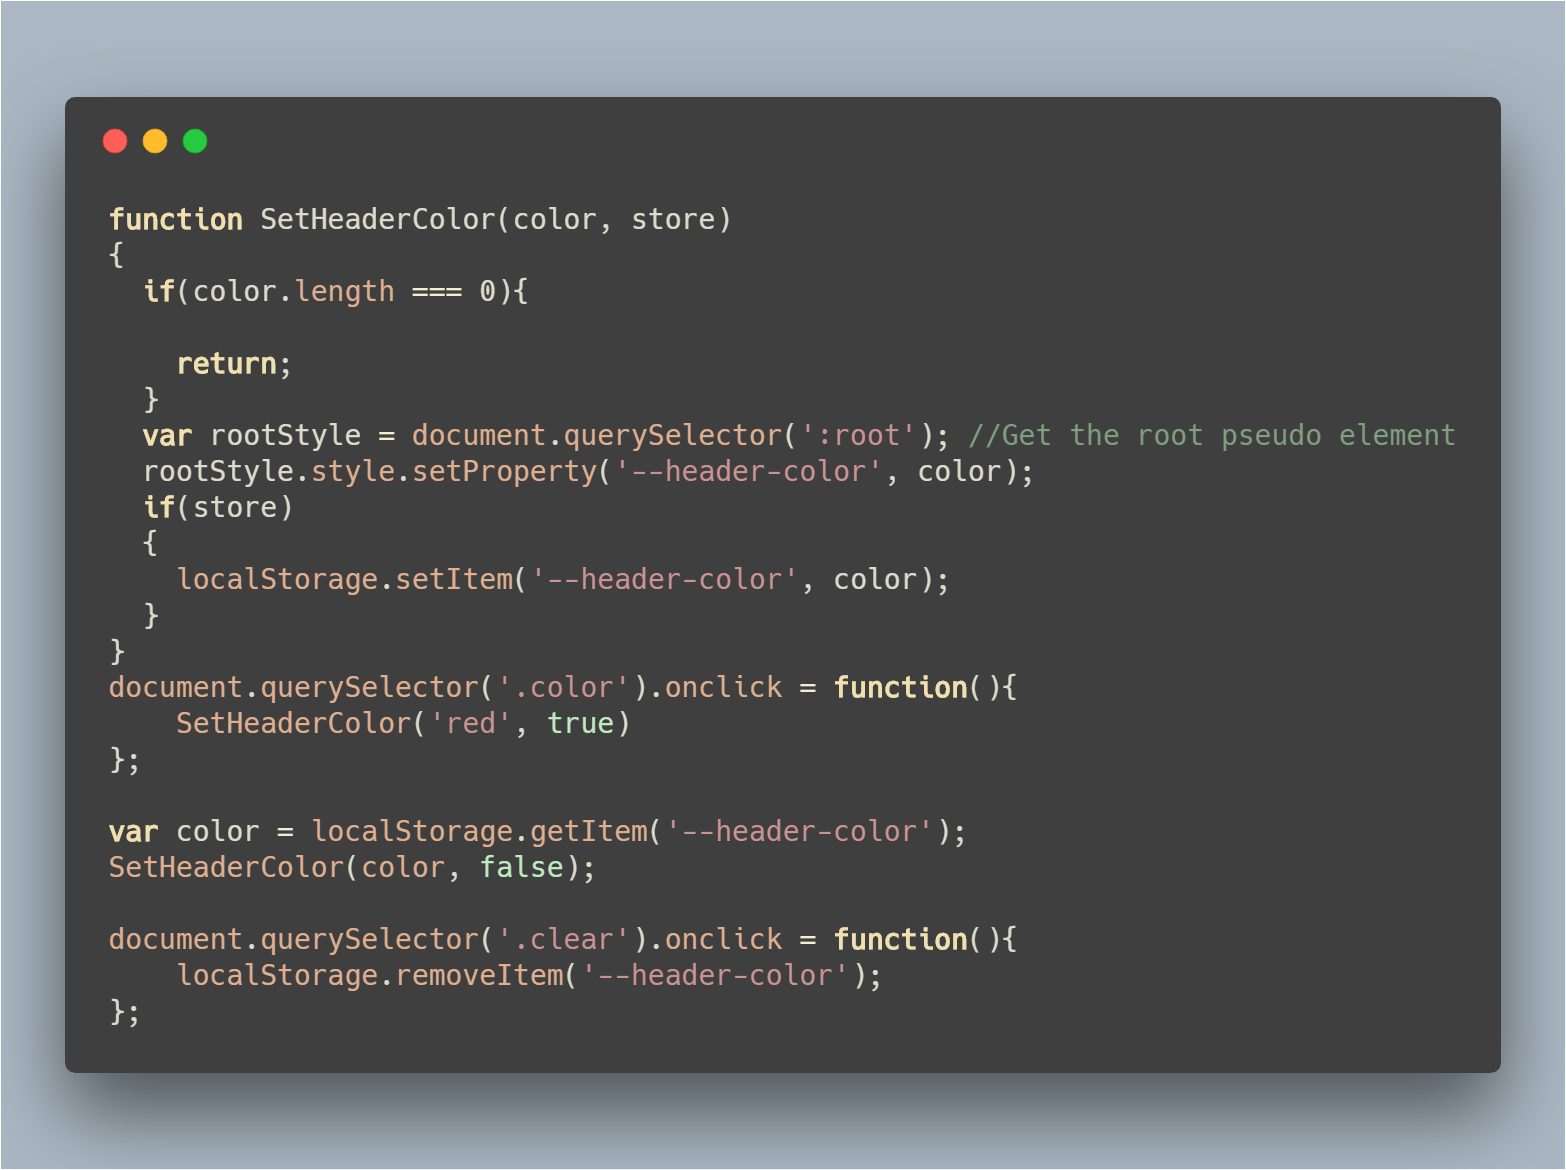Click the false keyword argument
Image resolution: width=1566 pixels, height=1170 pixels.
coord(521,867)
